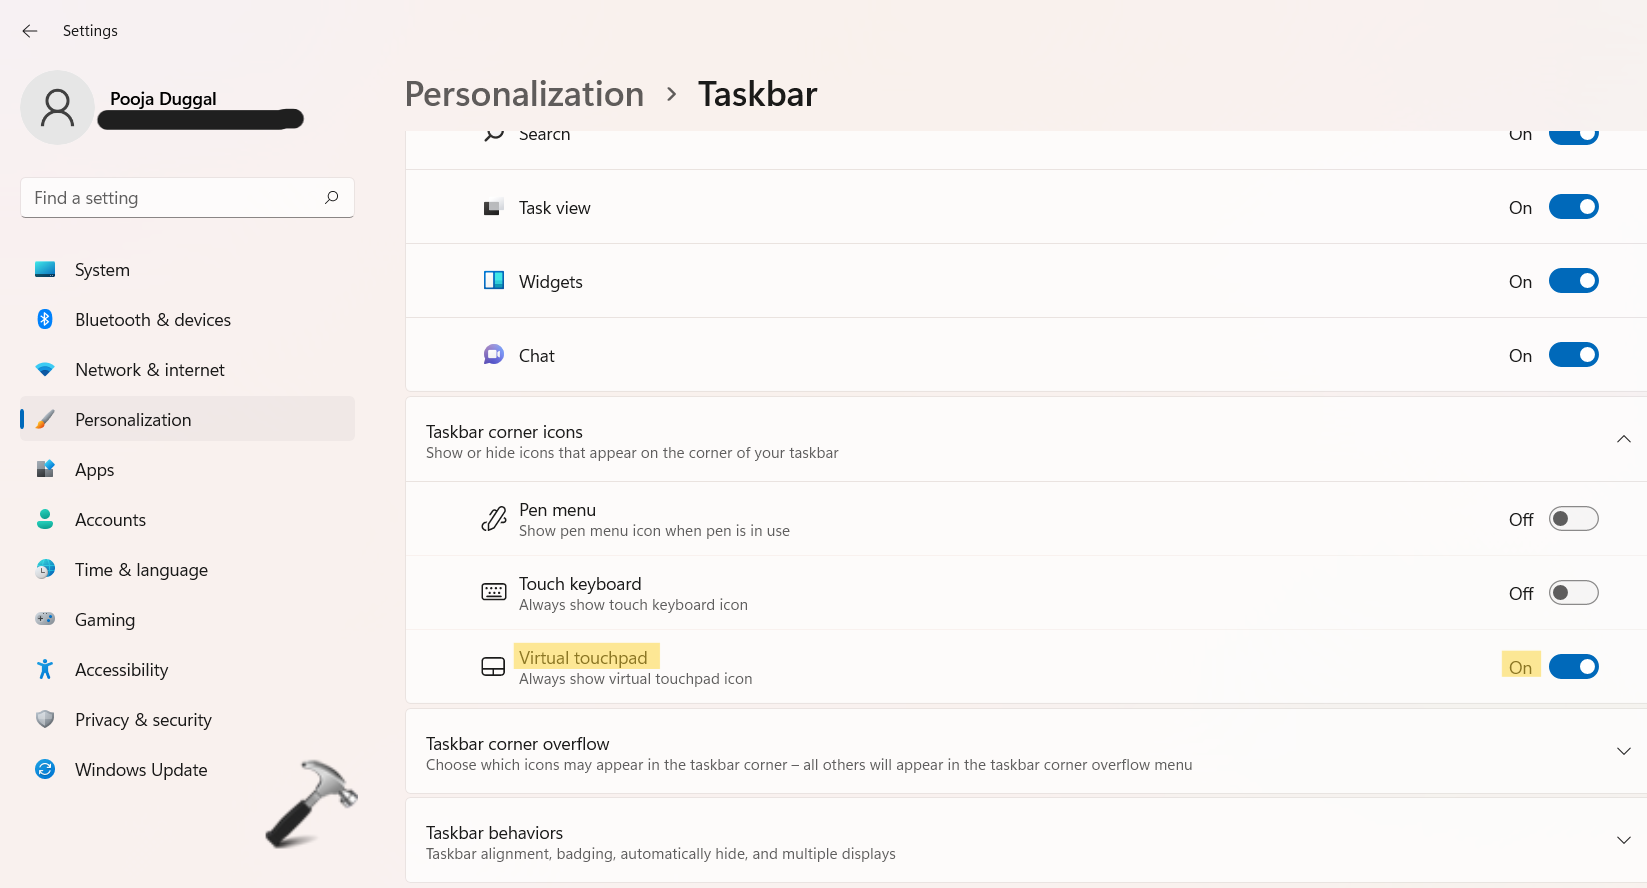Click the search magnifier icon
1647x888 pixels.
(x=332, y=197)
